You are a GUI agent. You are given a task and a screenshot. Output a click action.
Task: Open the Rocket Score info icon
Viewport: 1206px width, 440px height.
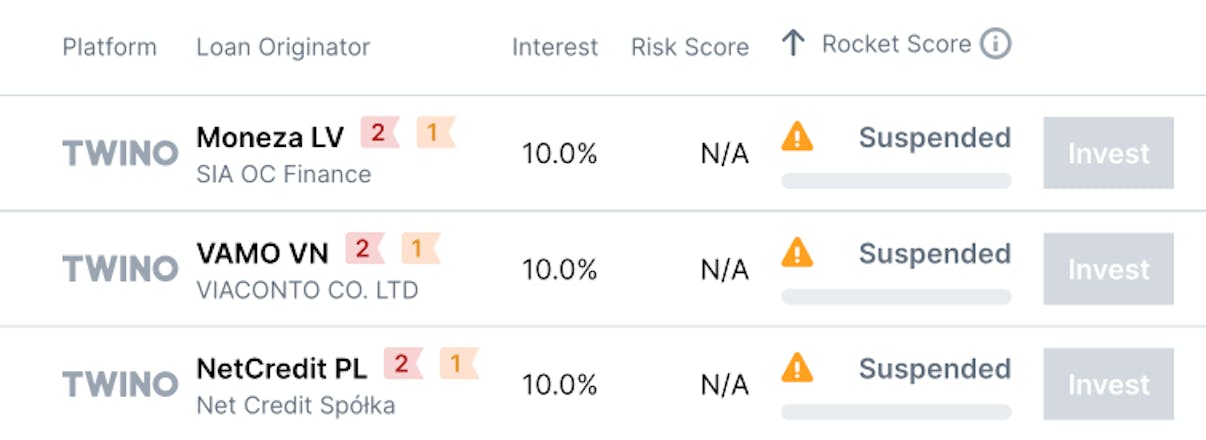coord(995,44)
